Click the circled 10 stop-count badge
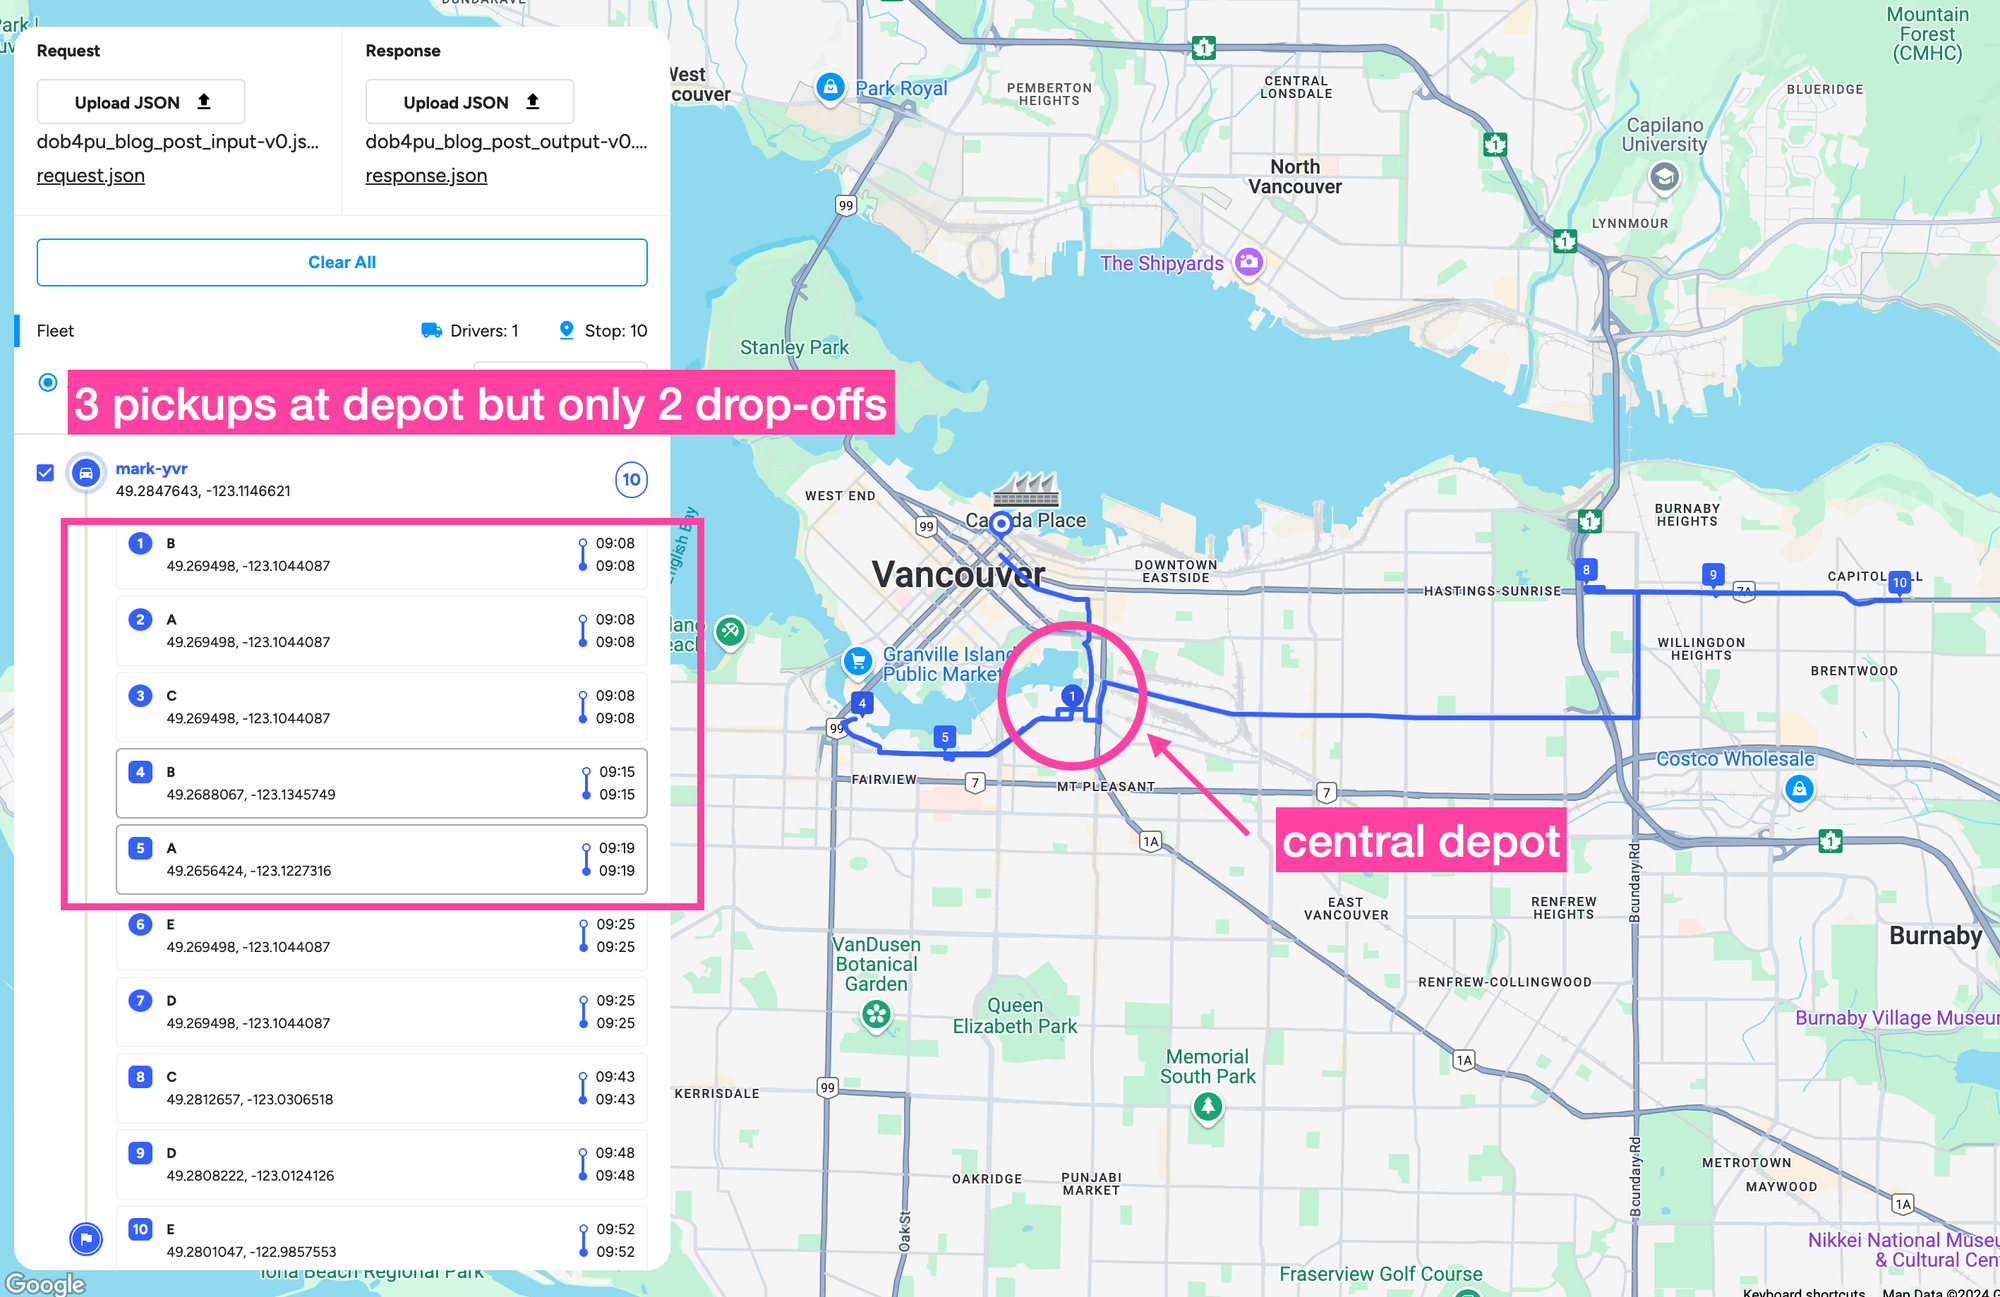Image resolution: width=2000 pixels, height=1297 pixels. click(632, 479)
